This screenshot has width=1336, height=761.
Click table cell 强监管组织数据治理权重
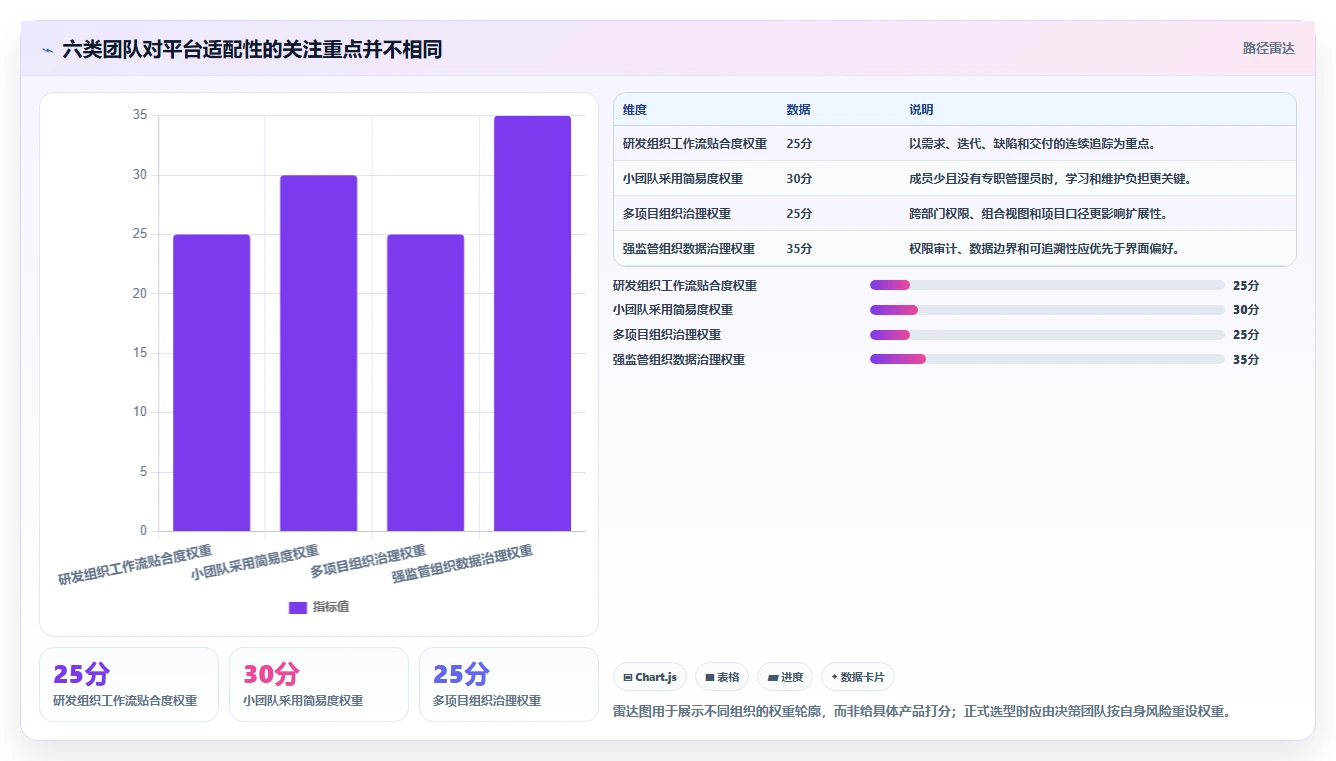click(x=689, y=249)
